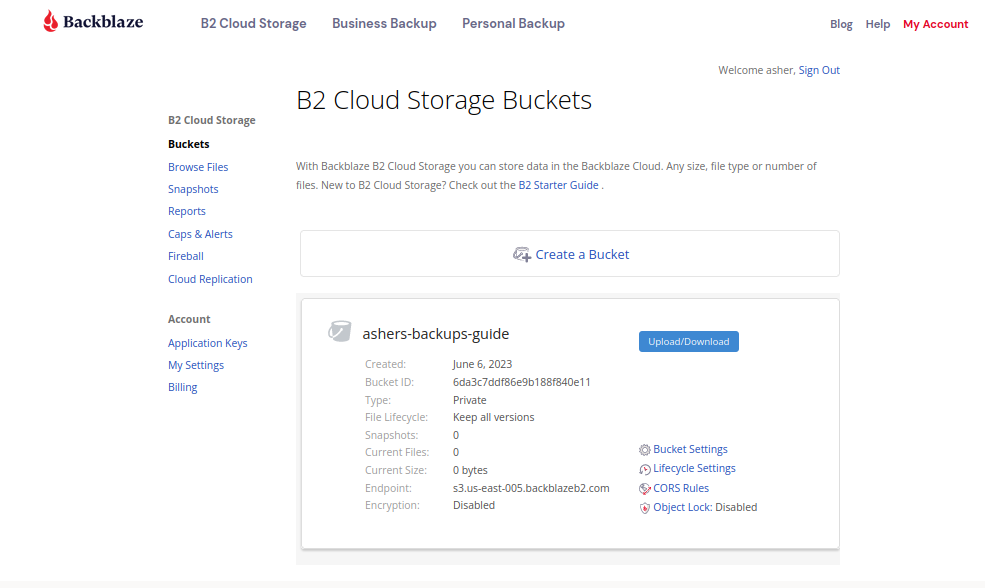
Task: Go to Browse Files in sidebar
Action: (x=198, y=167)
